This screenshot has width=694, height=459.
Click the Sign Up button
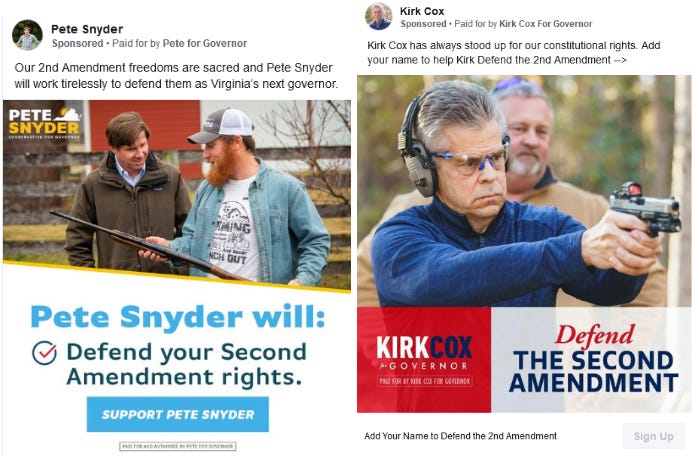pyautogui.click(x=653, y=436)
